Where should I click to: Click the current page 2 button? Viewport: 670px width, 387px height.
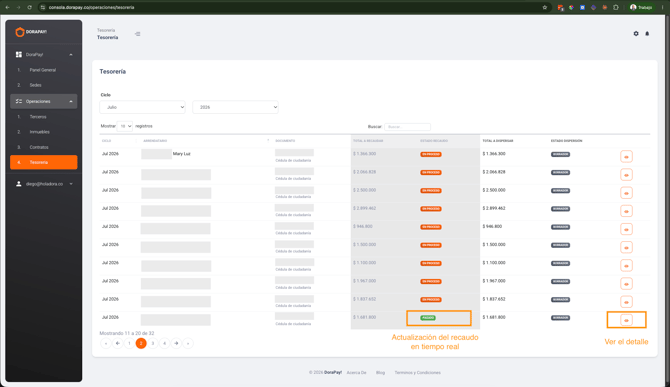[141, 343]
